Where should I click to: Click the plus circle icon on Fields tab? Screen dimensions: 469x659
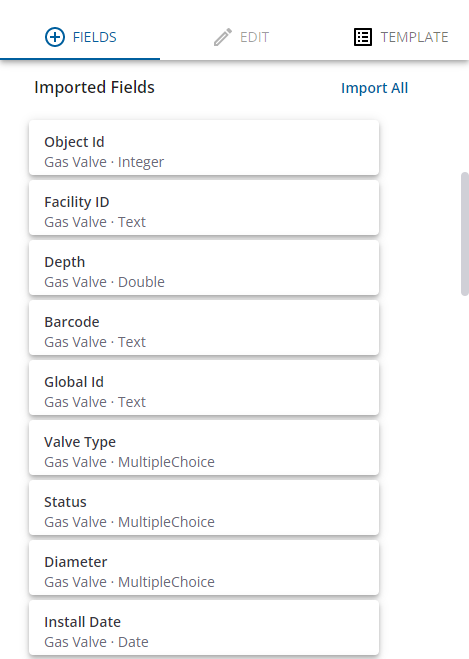55,37
